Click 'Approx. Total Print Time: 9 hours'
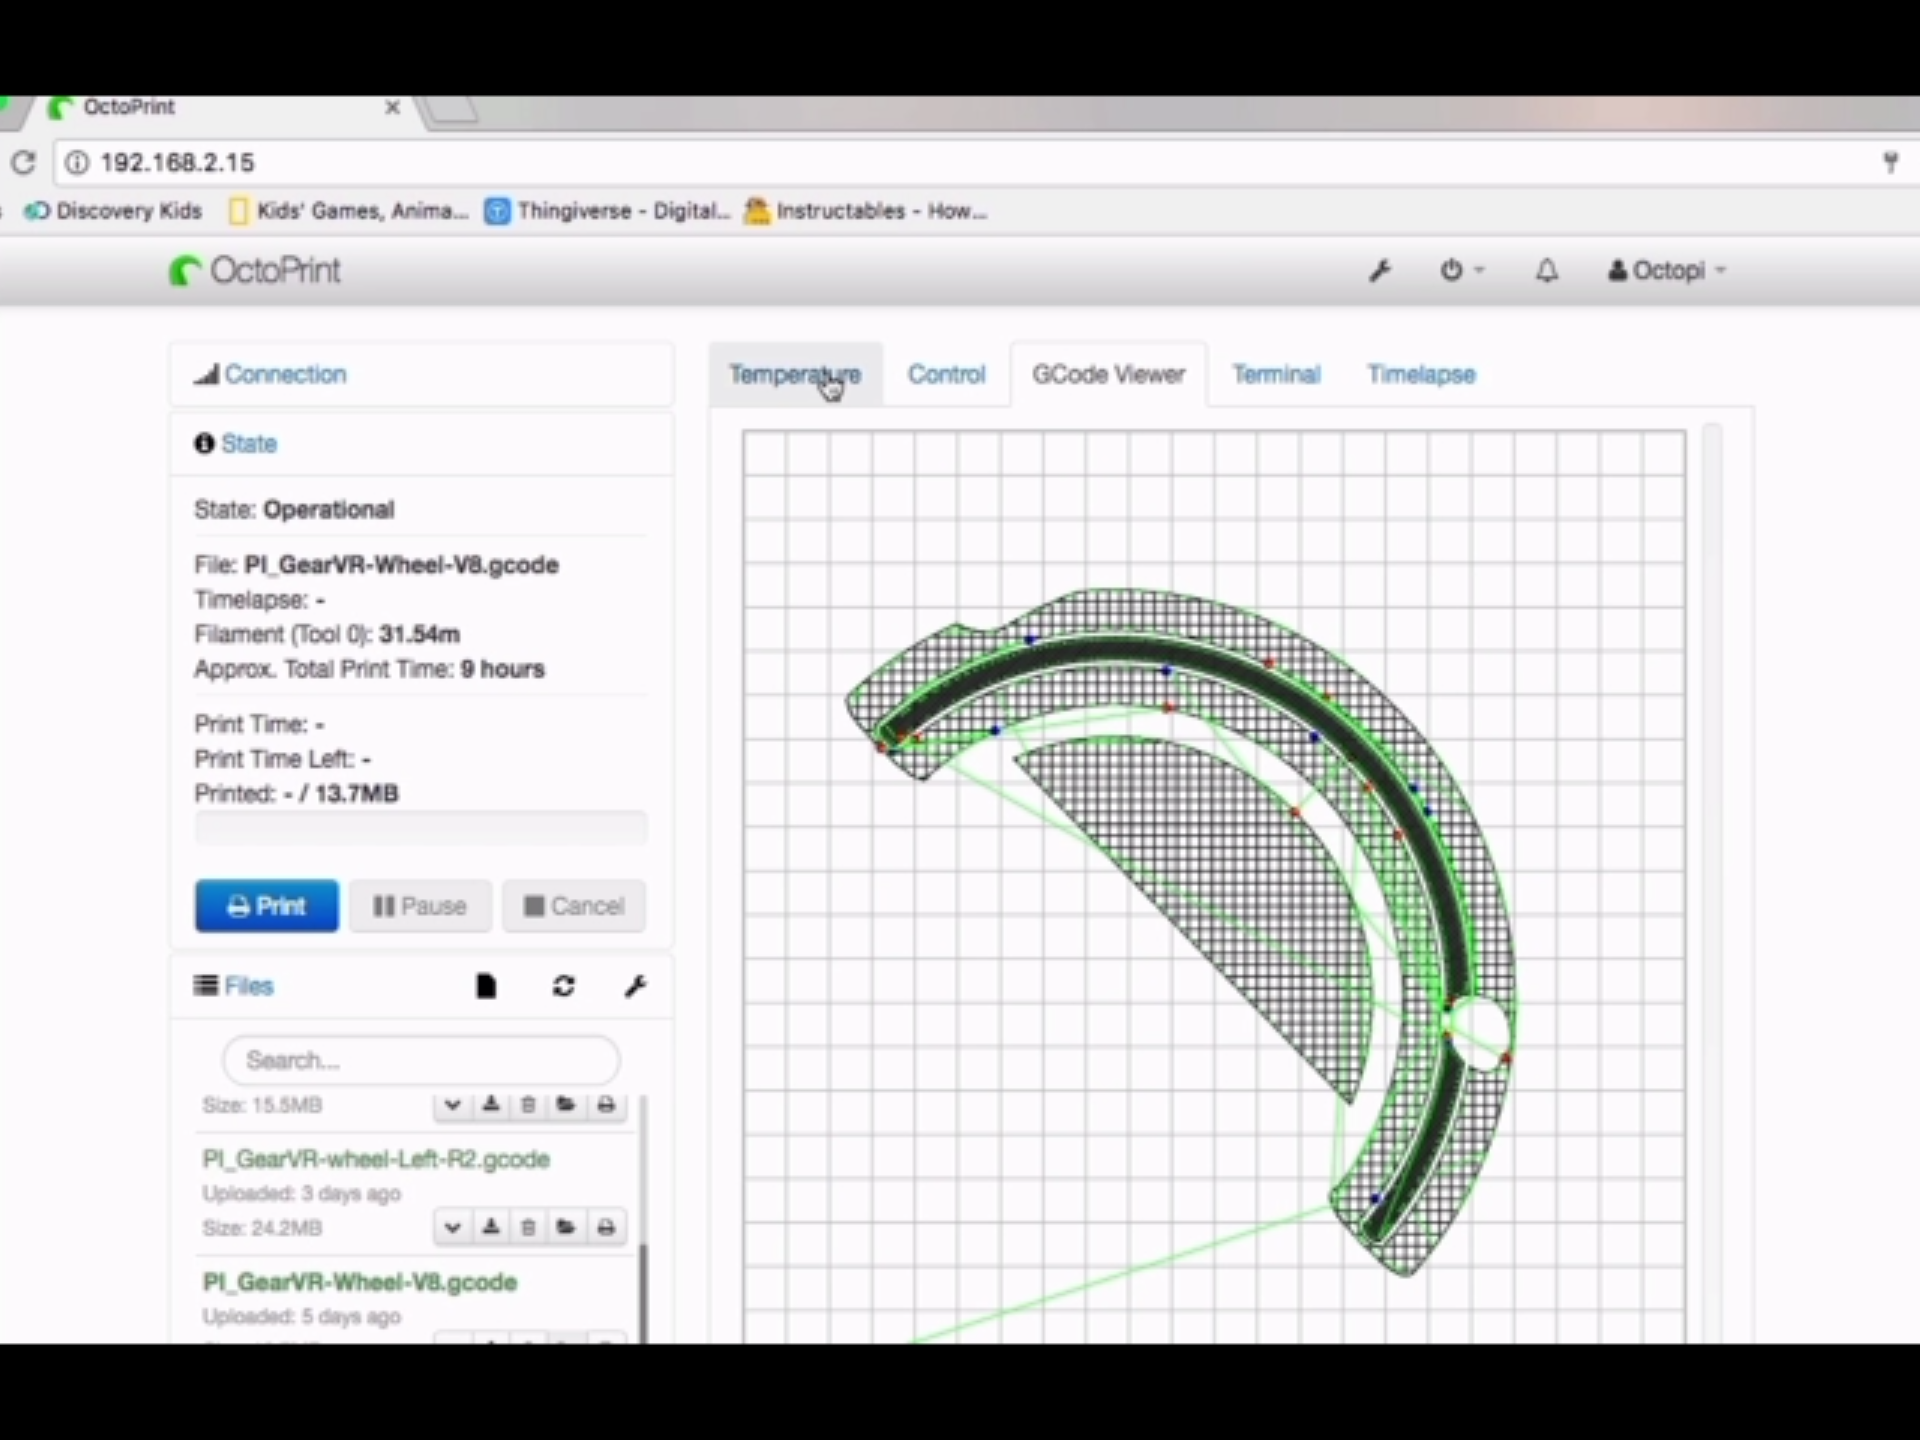The width and height of the screenshot is (1920, 1440). (x=369, y=669)
